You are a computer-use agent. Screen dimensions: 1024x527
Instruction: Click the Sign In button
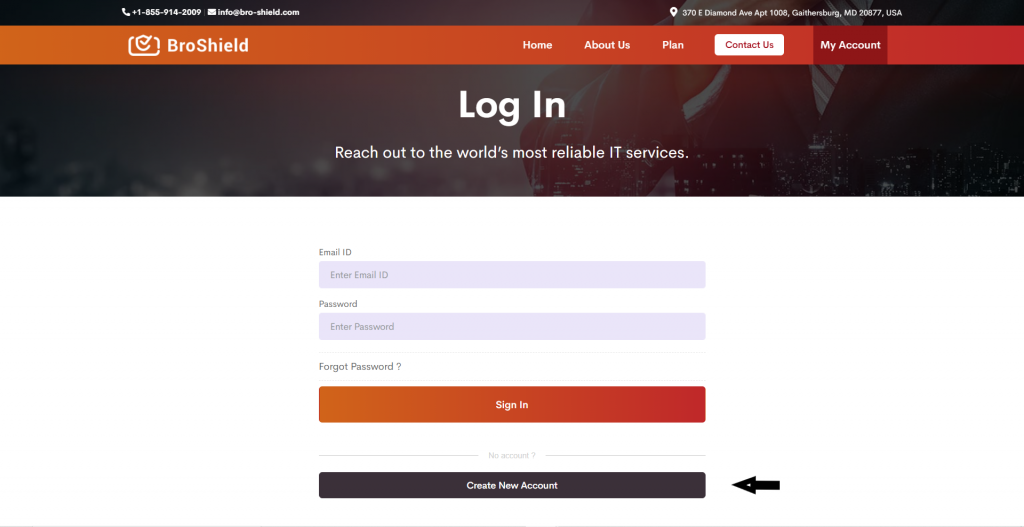pyautogui.click(x=512, y=404)
